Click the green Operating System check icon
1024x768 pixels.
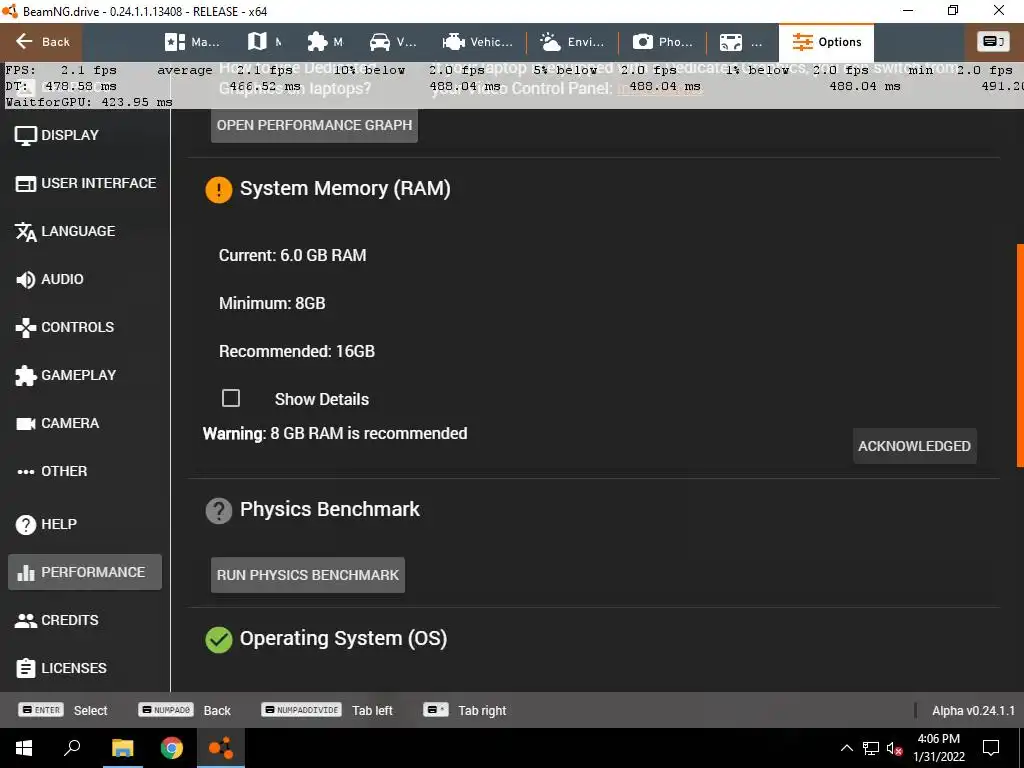(219, 639)
